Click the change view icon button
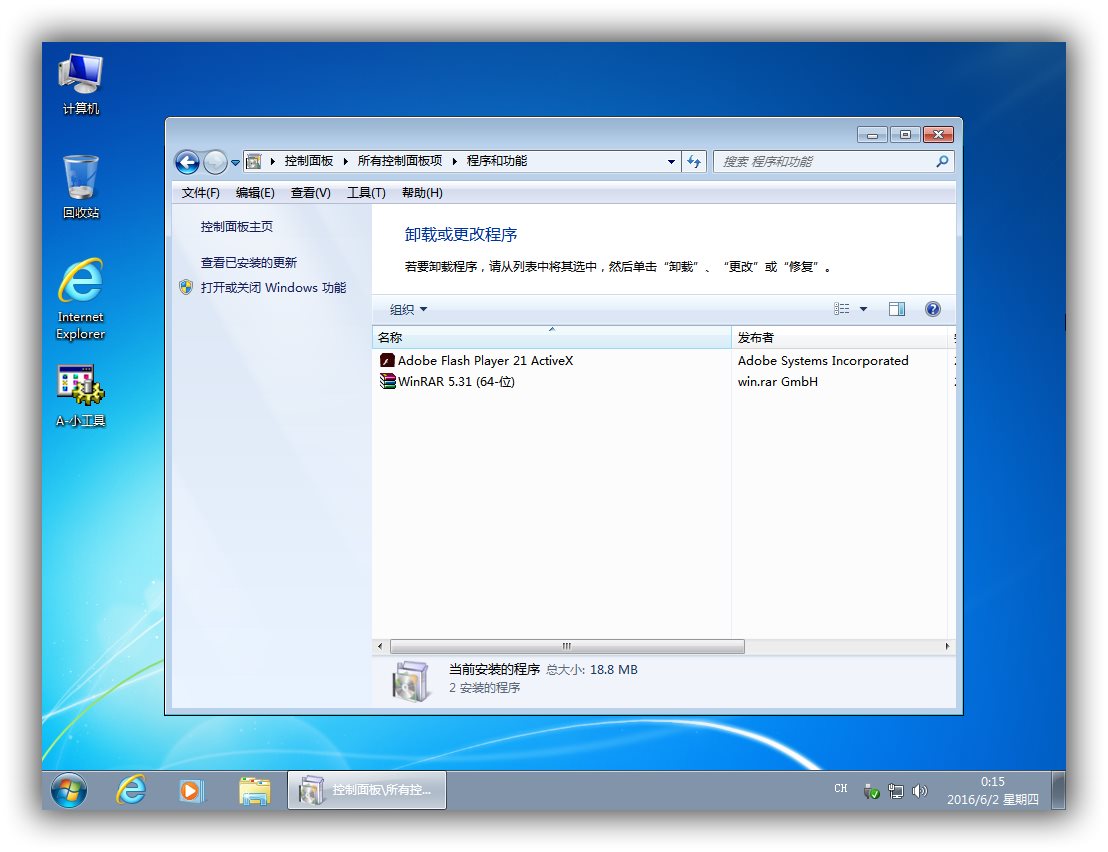The width and height of the screenshot is (1108, 852). coord(841,309)
